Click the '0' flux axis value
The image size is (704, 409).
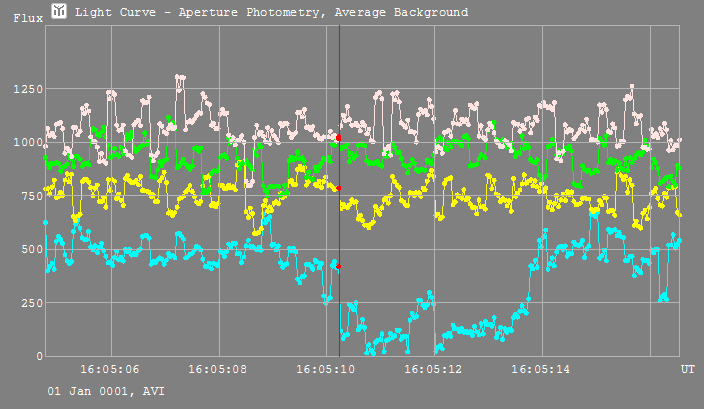(40, 356)
